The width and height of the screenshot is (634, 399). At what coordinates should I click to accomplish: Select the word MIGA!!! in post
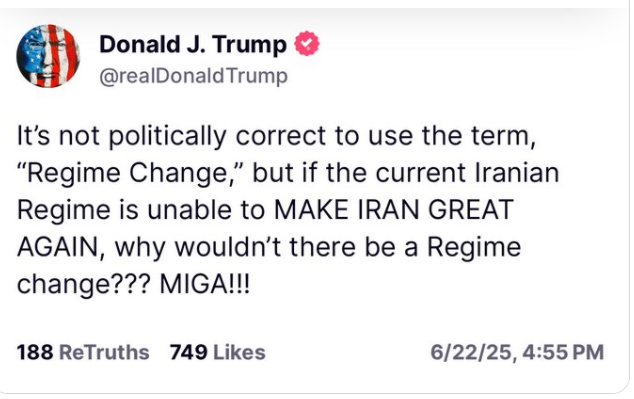[205, 284]
